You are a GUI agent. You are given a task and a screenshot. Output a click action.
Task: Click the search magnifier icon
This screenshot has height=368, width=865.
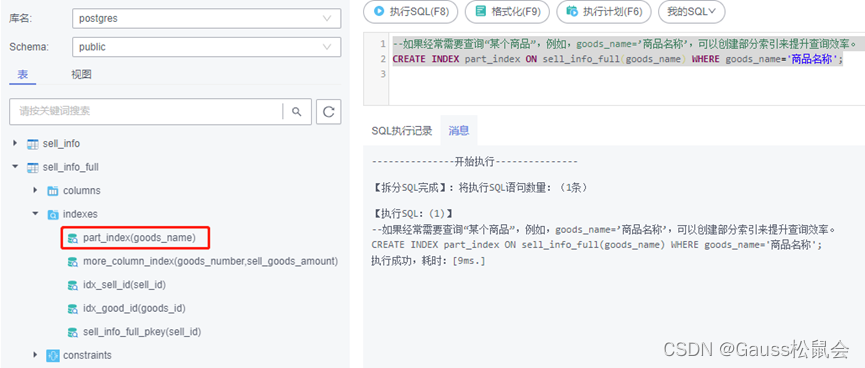coord(297,111)
